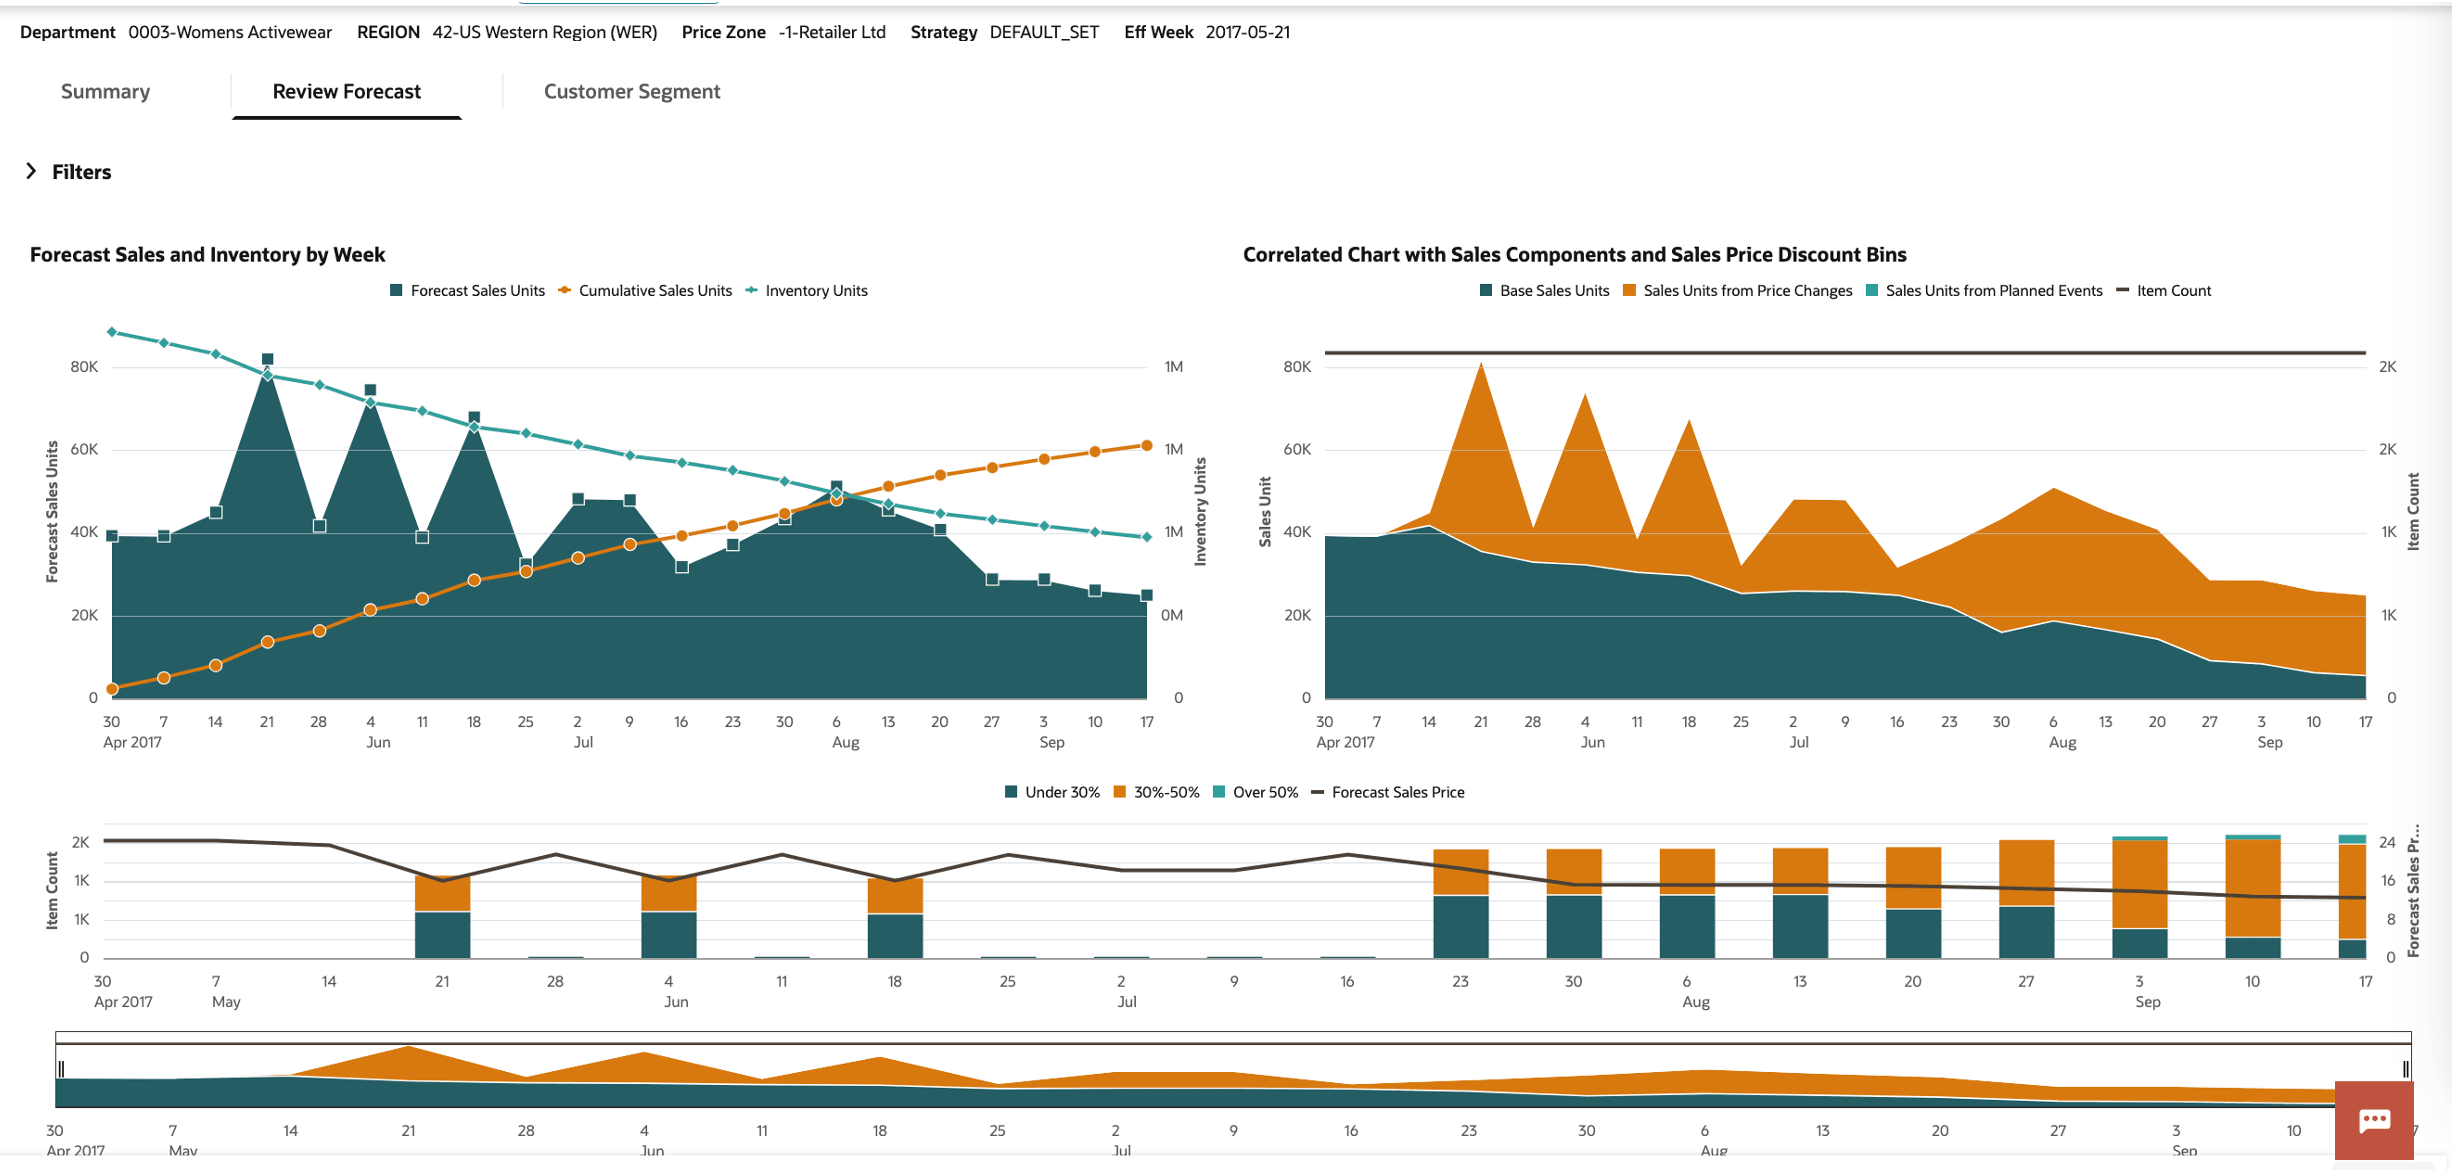2460x1170 pixels.
Task: Click the Filters label
Action: click(x=81, y=172)
